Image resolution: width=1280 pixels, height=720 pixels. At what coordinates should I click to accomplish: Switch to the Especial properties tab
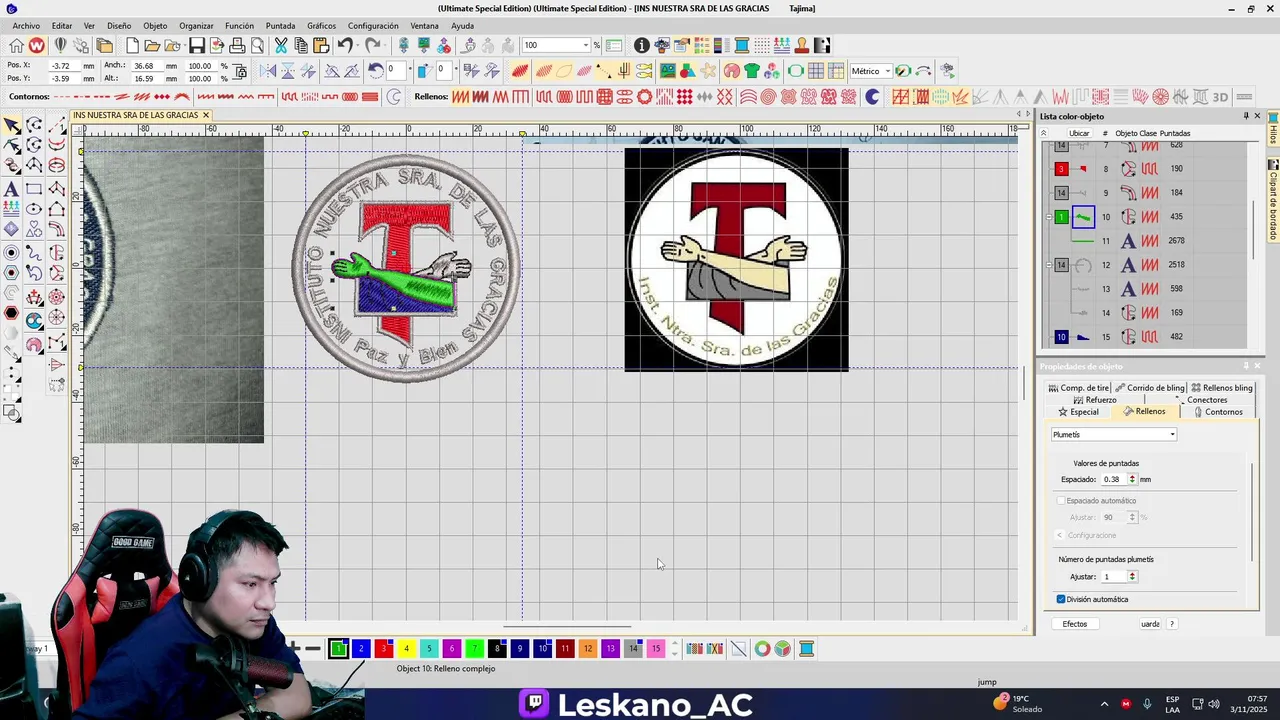1078,412
